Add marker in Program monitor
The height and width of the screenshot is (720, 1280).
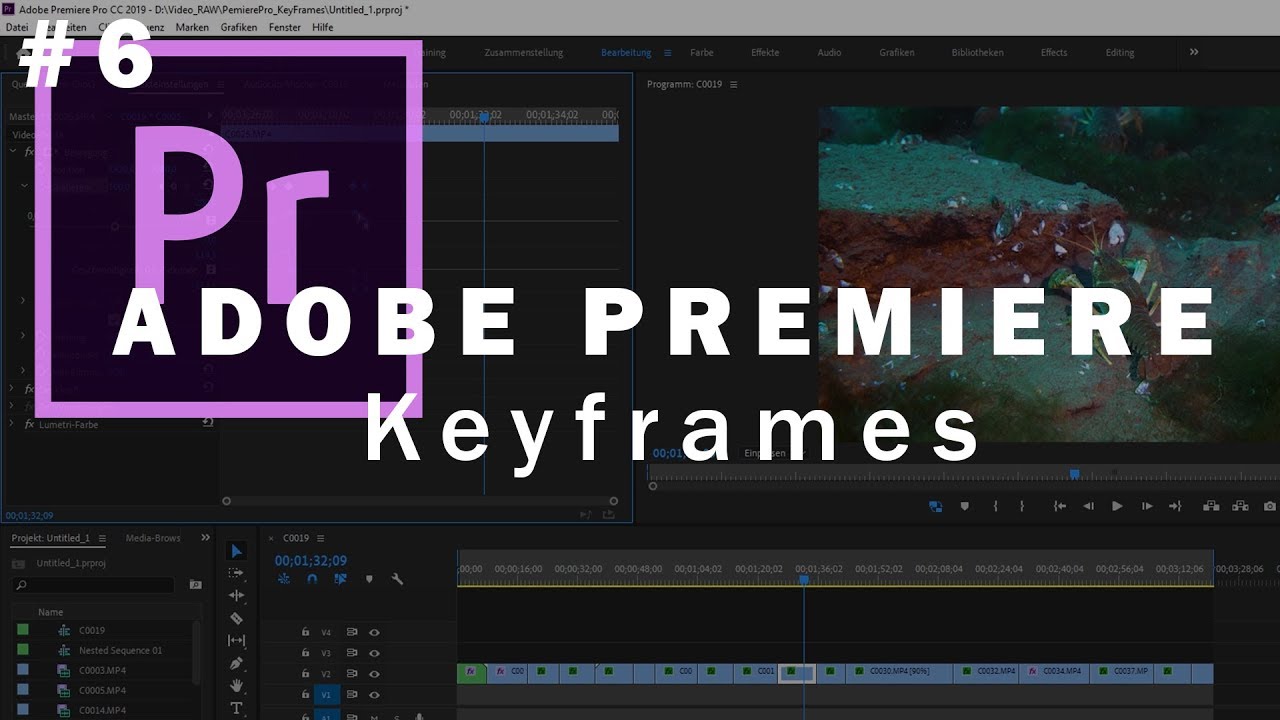(x=964, y=506)
